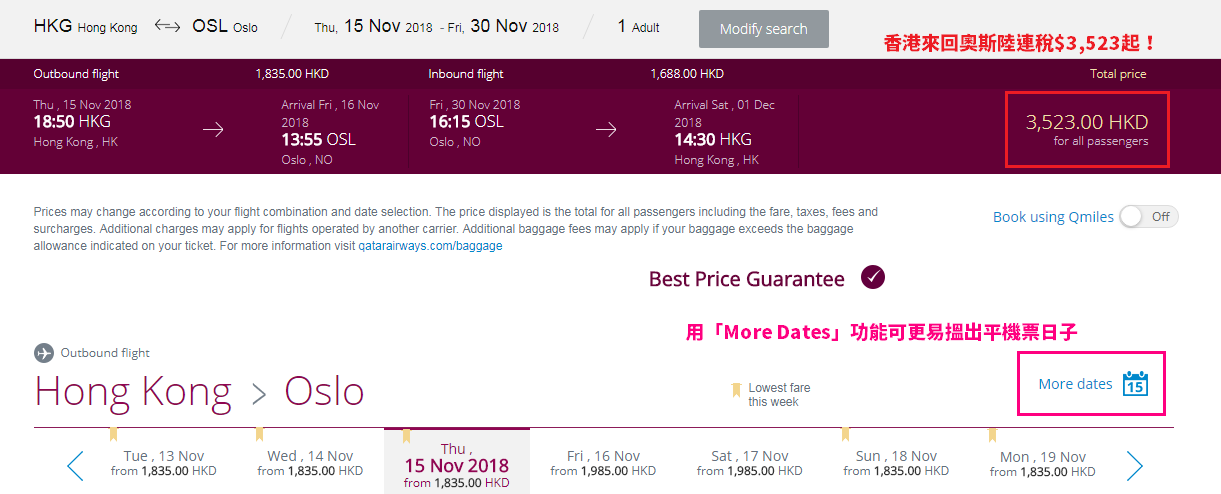The image size is (1221, 494).
Task: Click the 3,523.00 HKD total price box
Action: [x=1087, y=130]
